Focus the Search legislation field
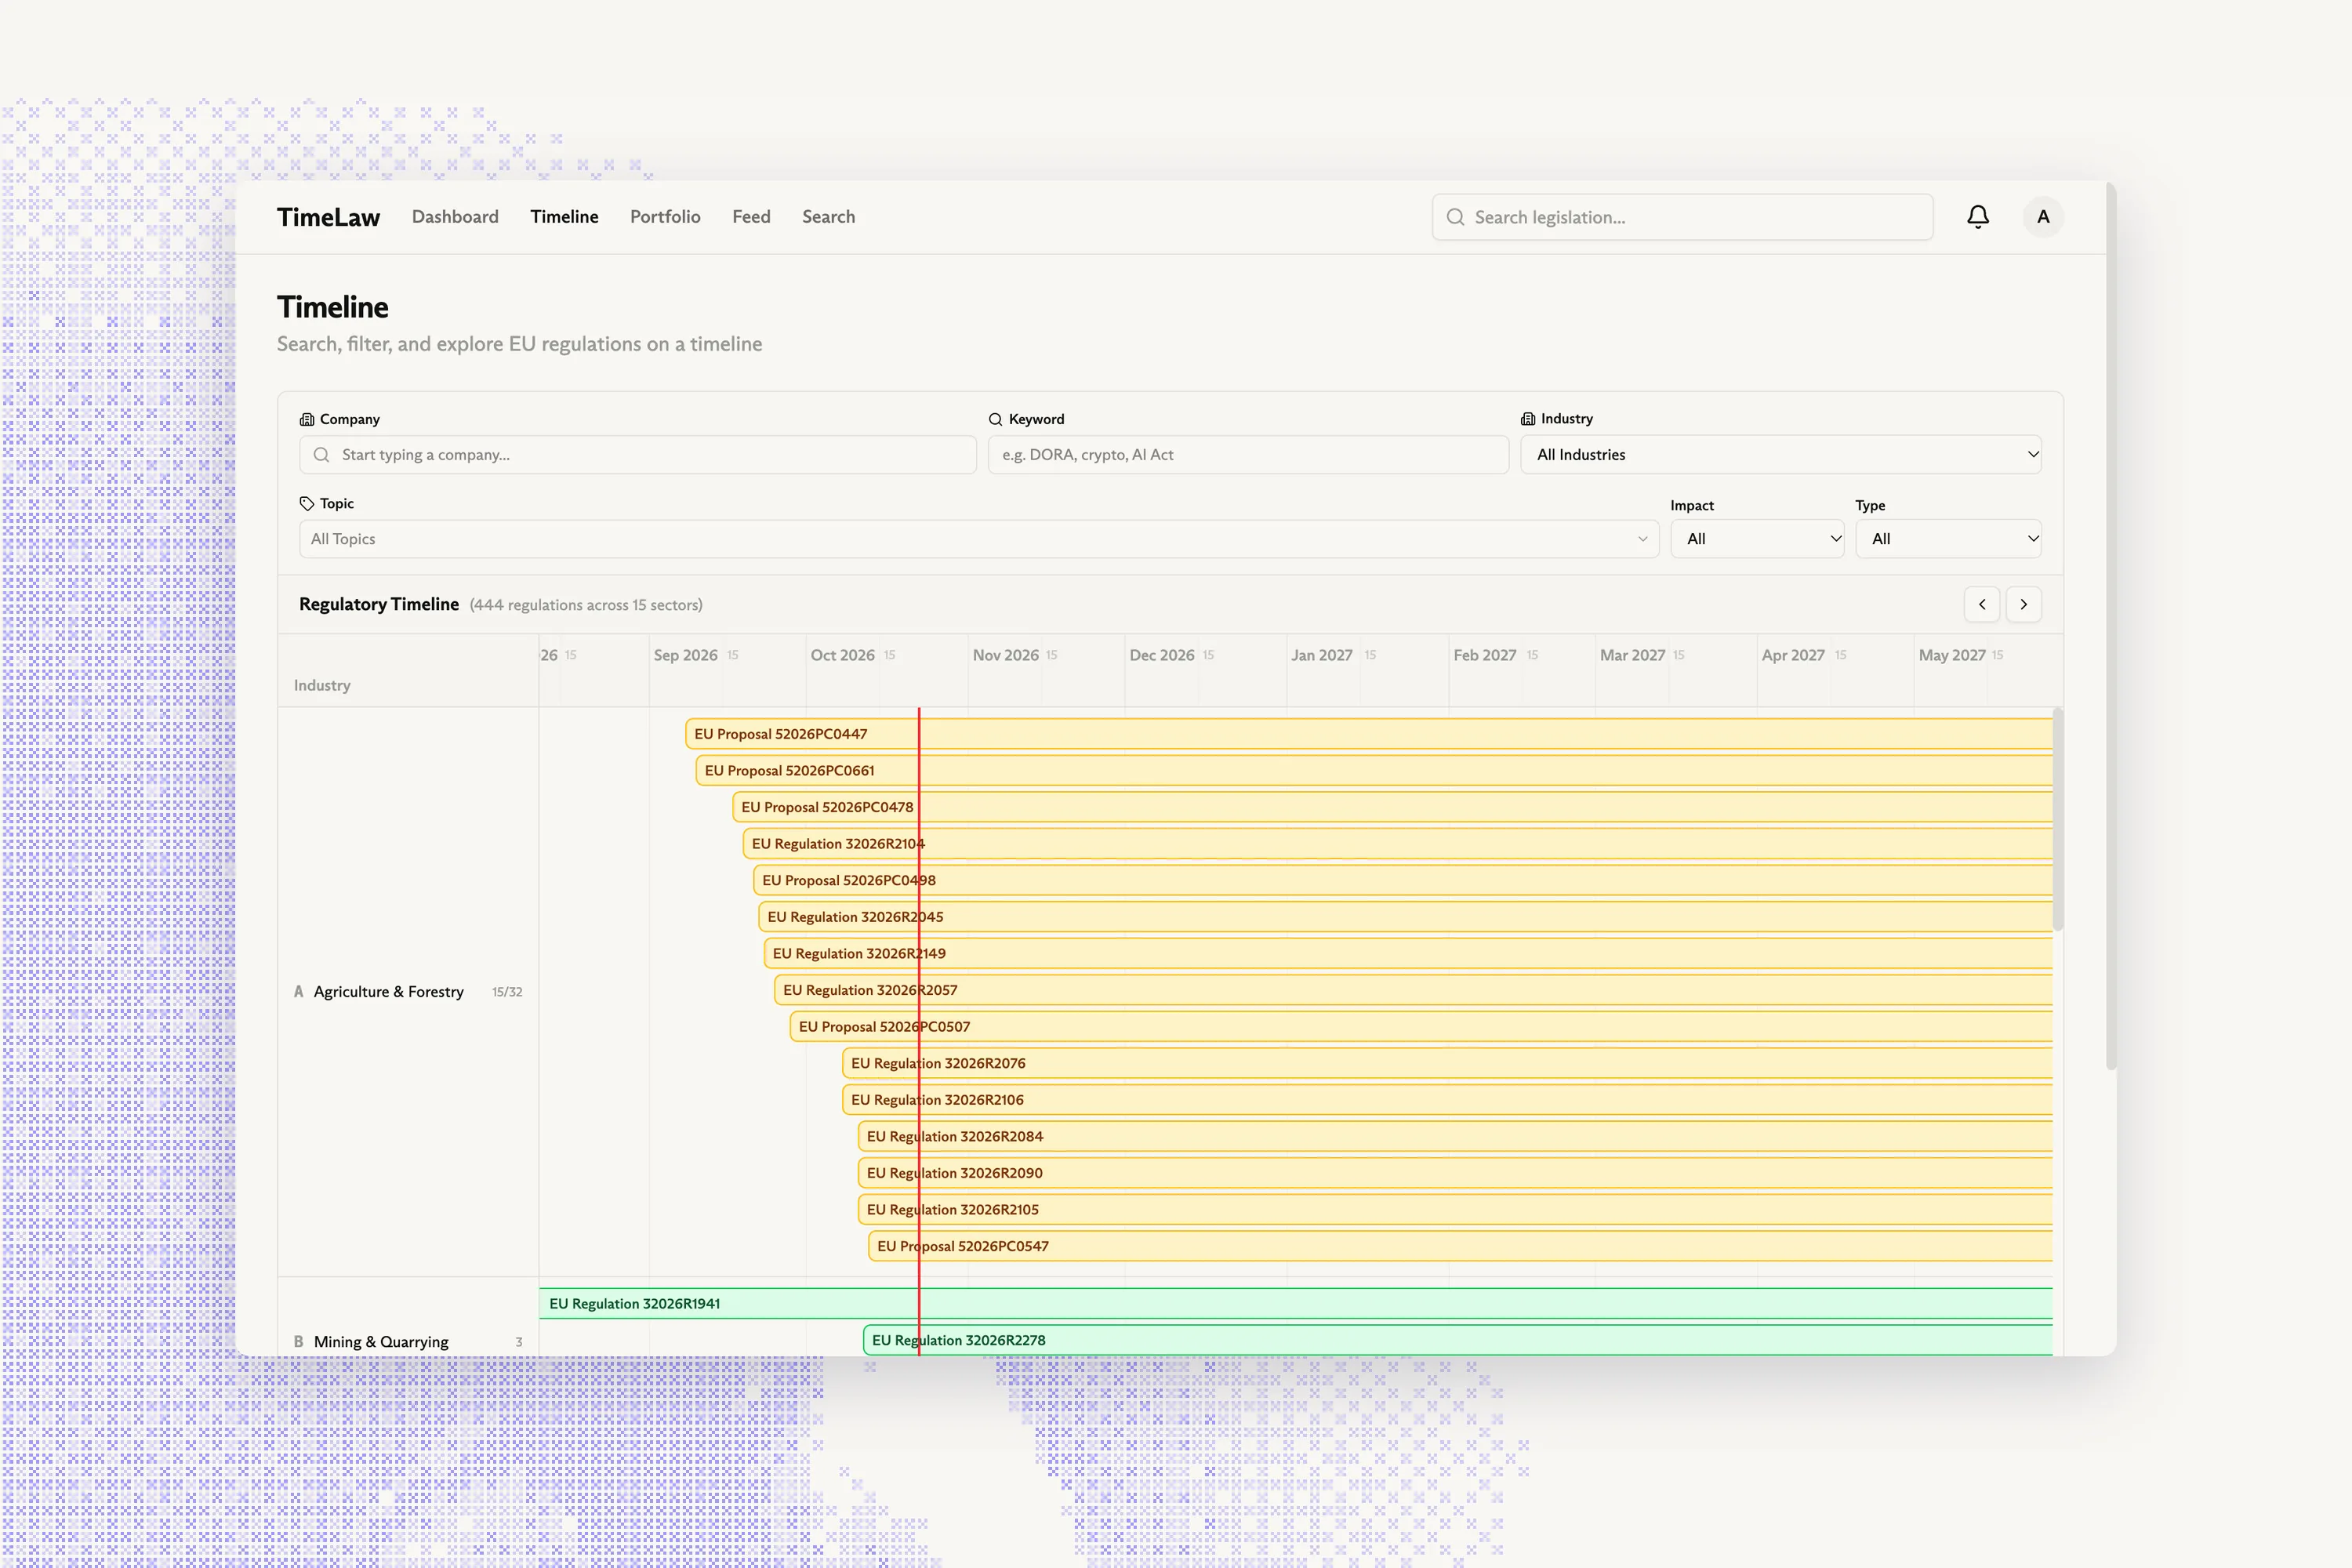 pyautogui.click(x=1682, y=217)
